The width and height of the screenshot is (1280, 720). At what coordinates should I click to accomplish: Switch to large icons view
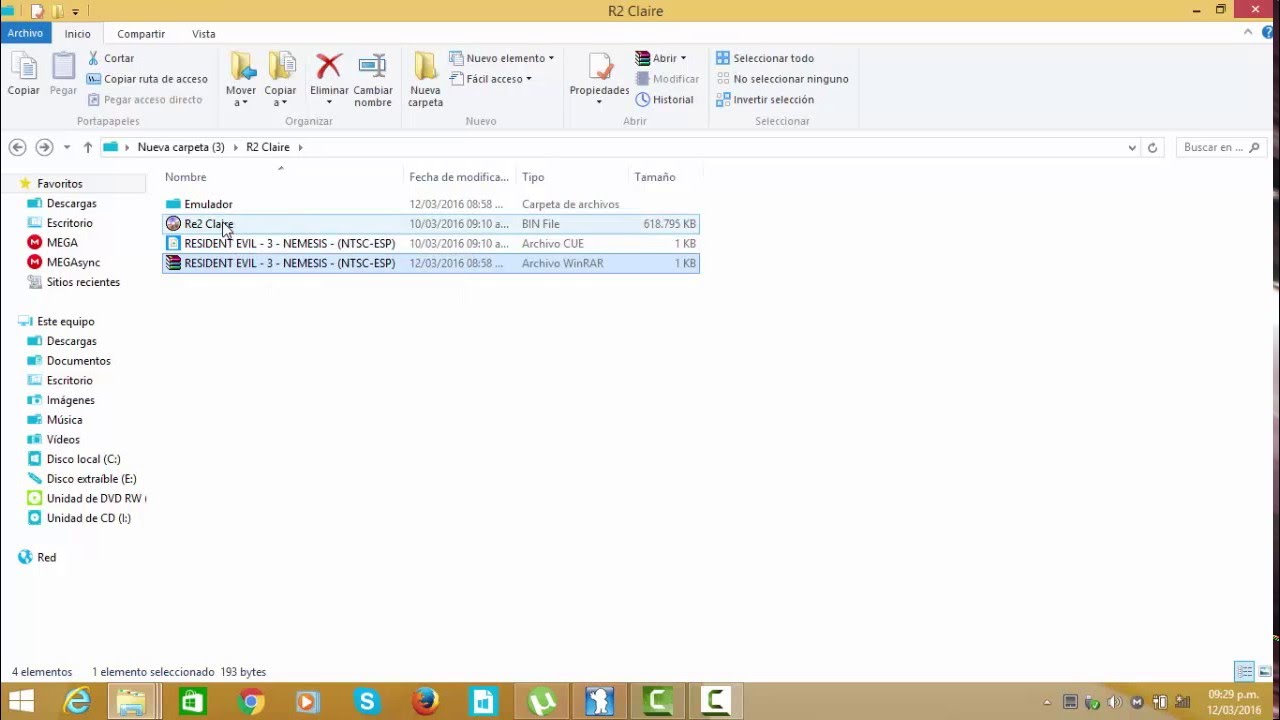(x=1265, y=671)
